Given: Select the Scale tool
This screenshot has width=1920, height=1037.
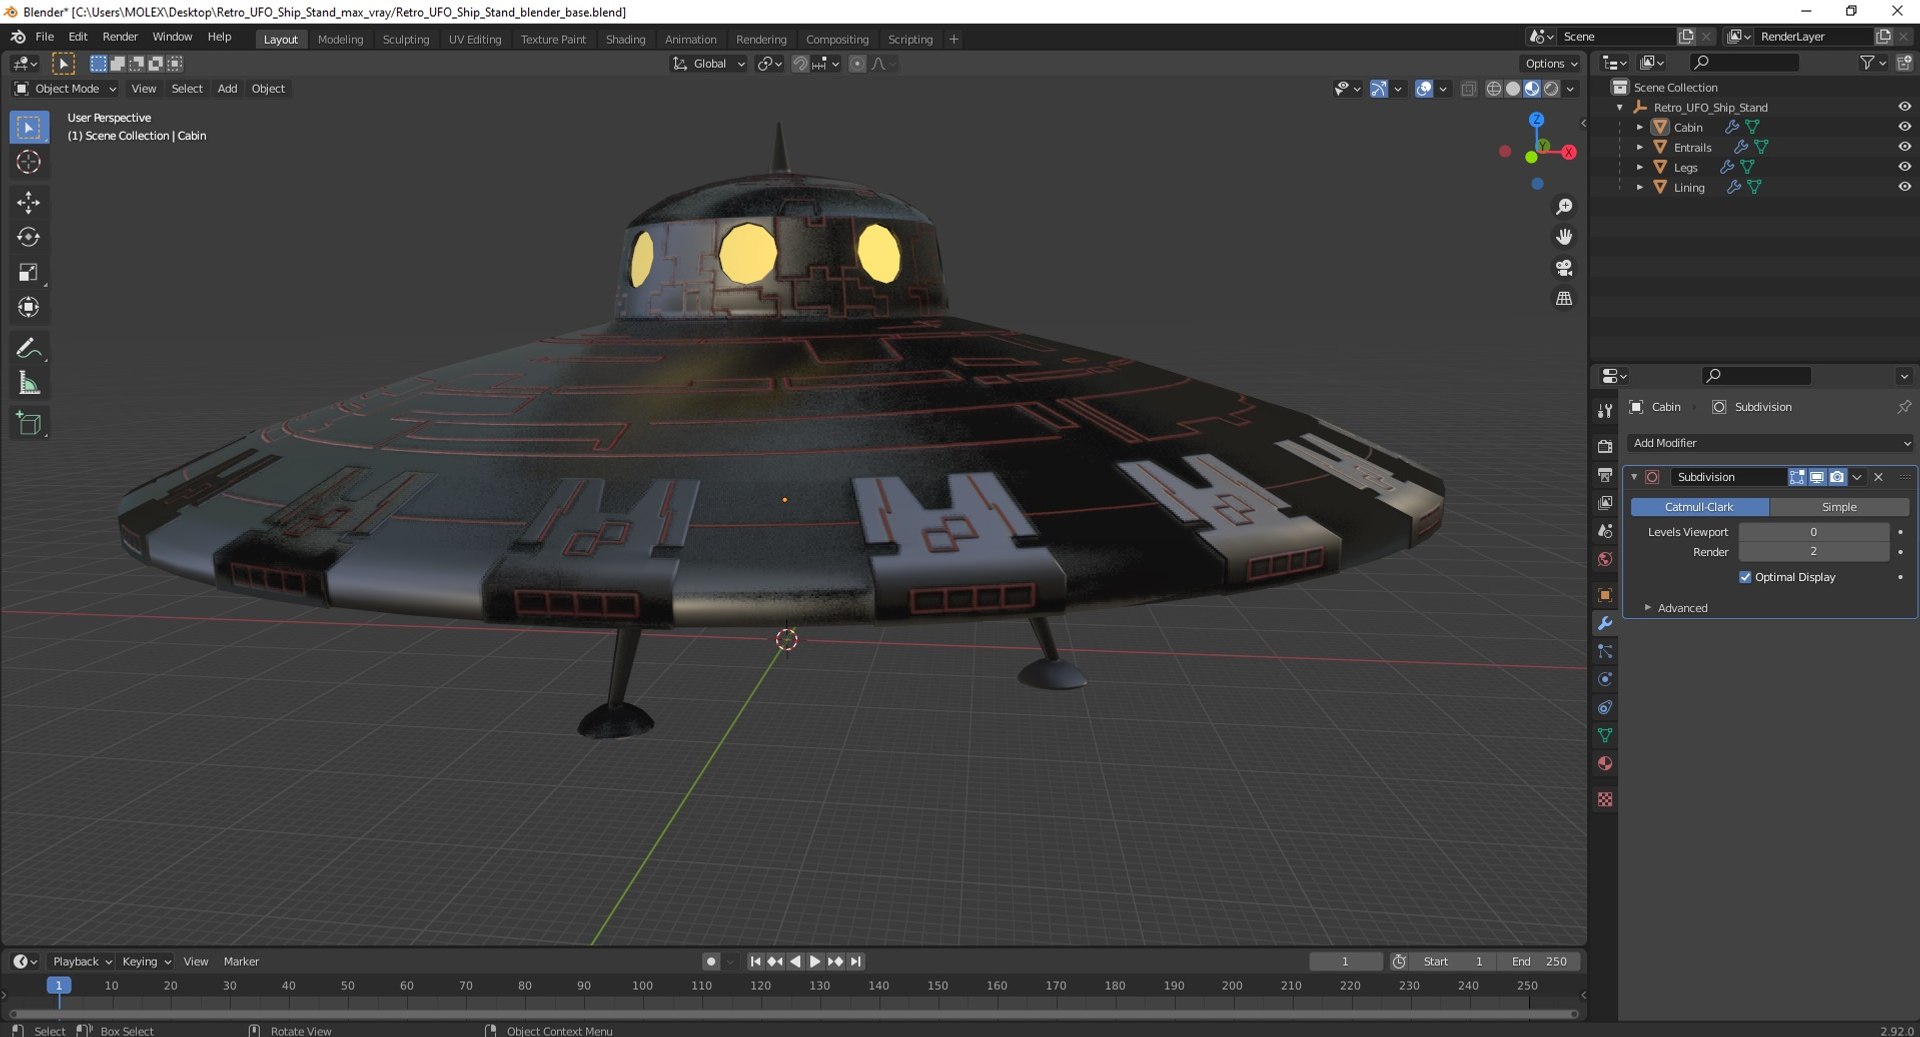Looking at the screenshot, I should click(28, 272).
